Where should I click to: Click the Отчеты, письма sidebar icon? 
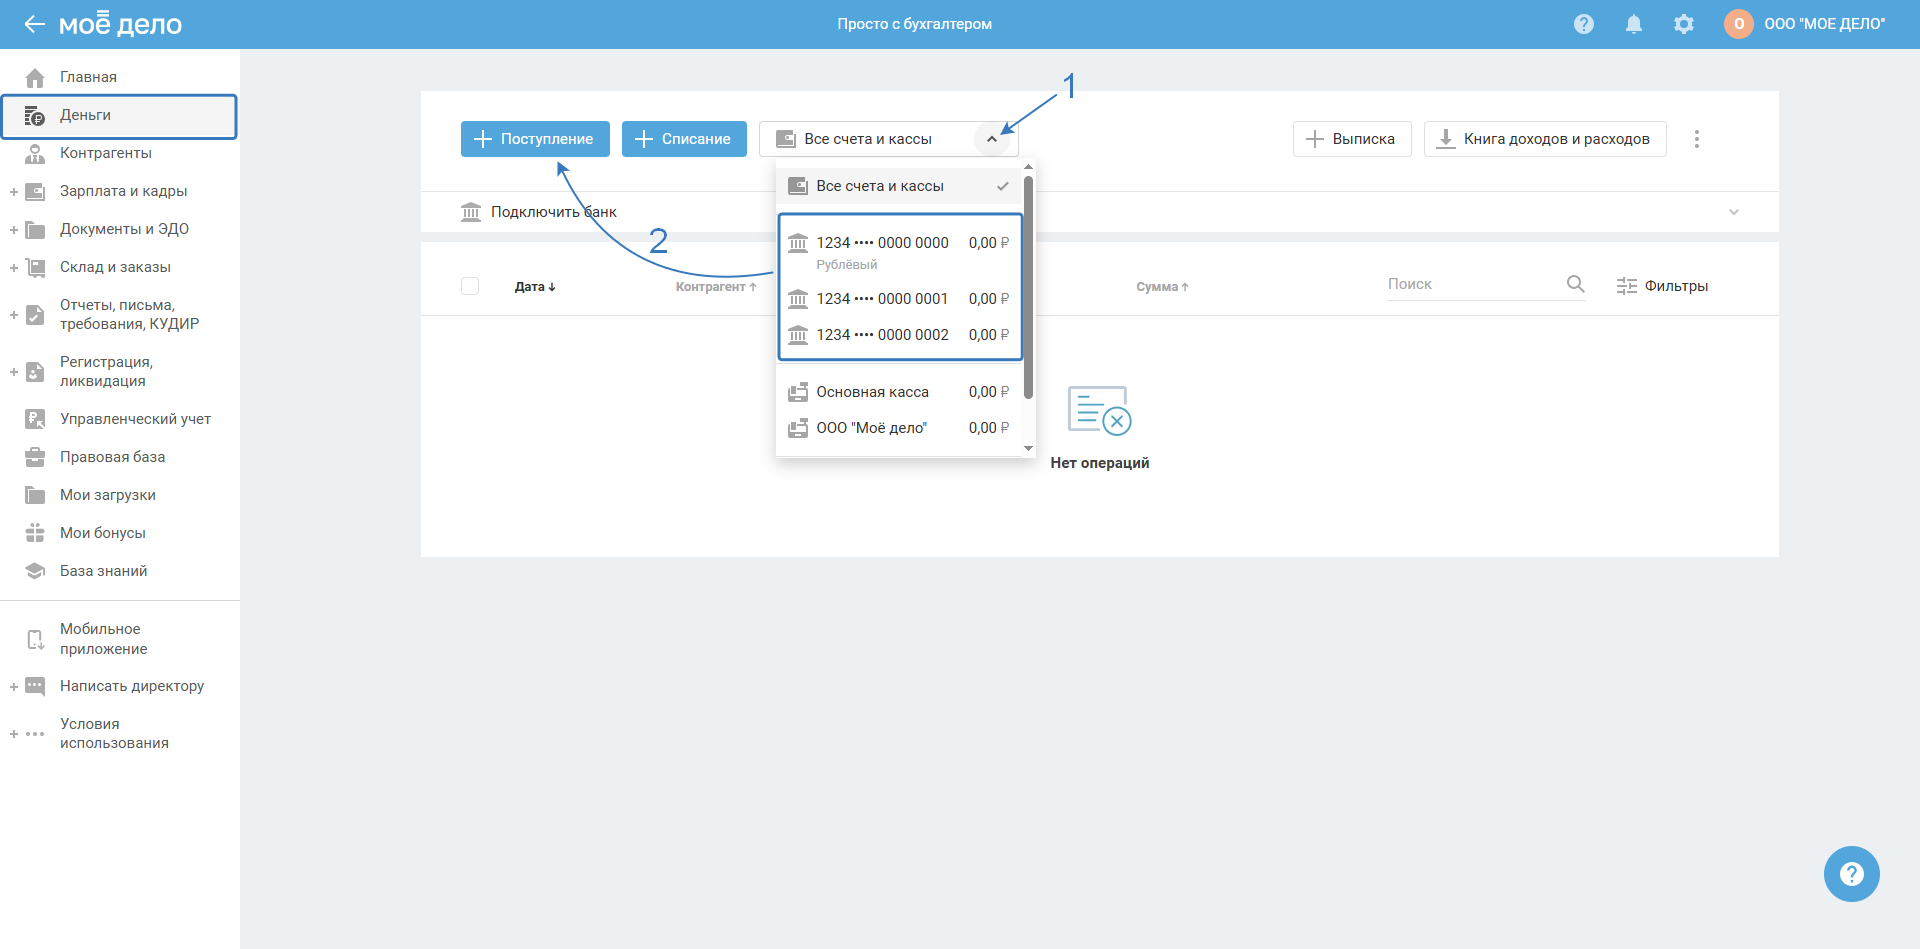click(35, 315)
